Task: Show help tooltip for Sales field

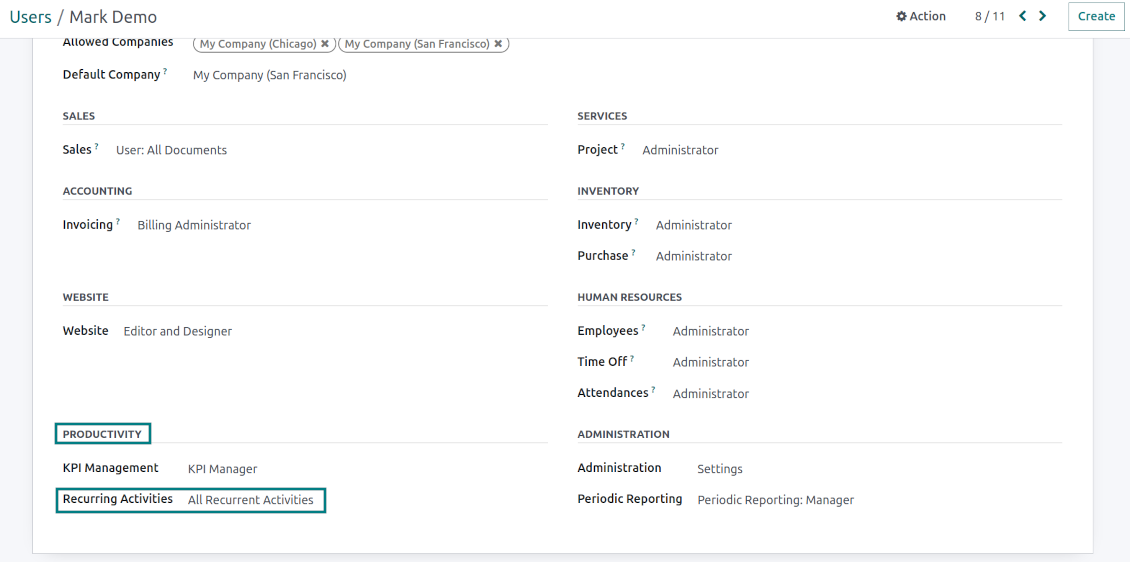Action: pos(97,146)
